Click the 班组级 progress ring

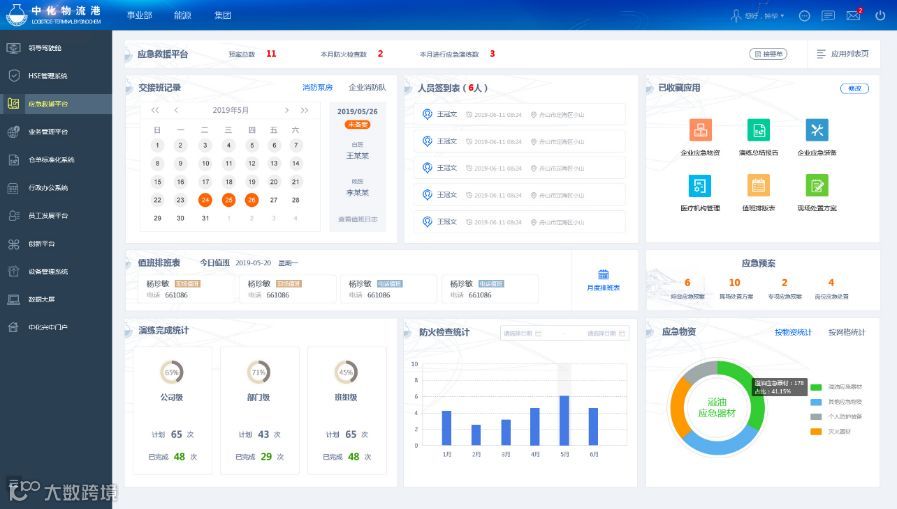[346, 372]
